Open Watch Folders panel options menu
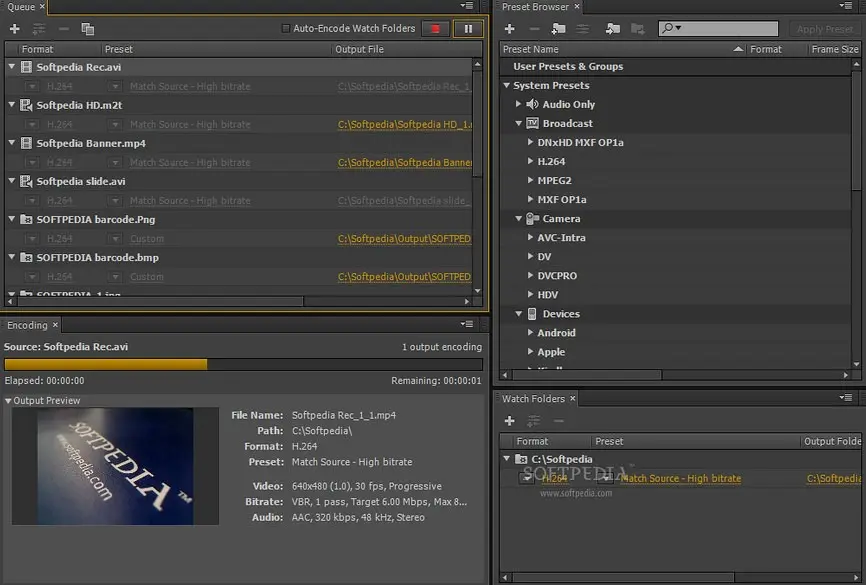The width and height of the screenshot is (866, 585). (x=846, y=398)
